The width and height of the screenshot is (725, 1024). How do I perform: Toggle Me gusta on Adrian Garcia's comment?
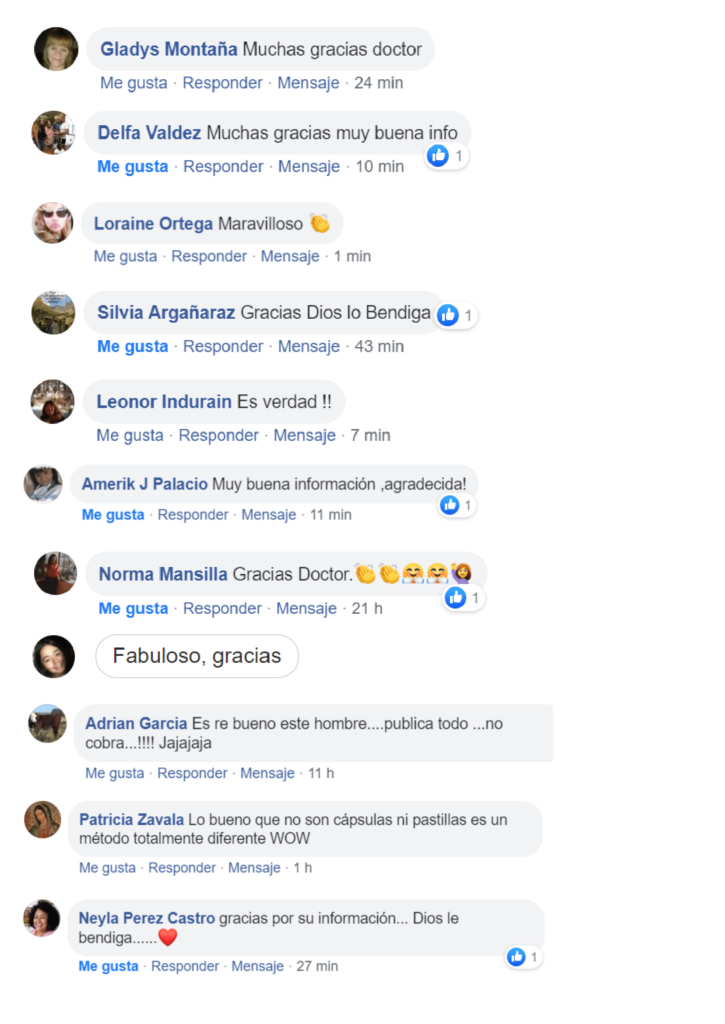(114, 773)
